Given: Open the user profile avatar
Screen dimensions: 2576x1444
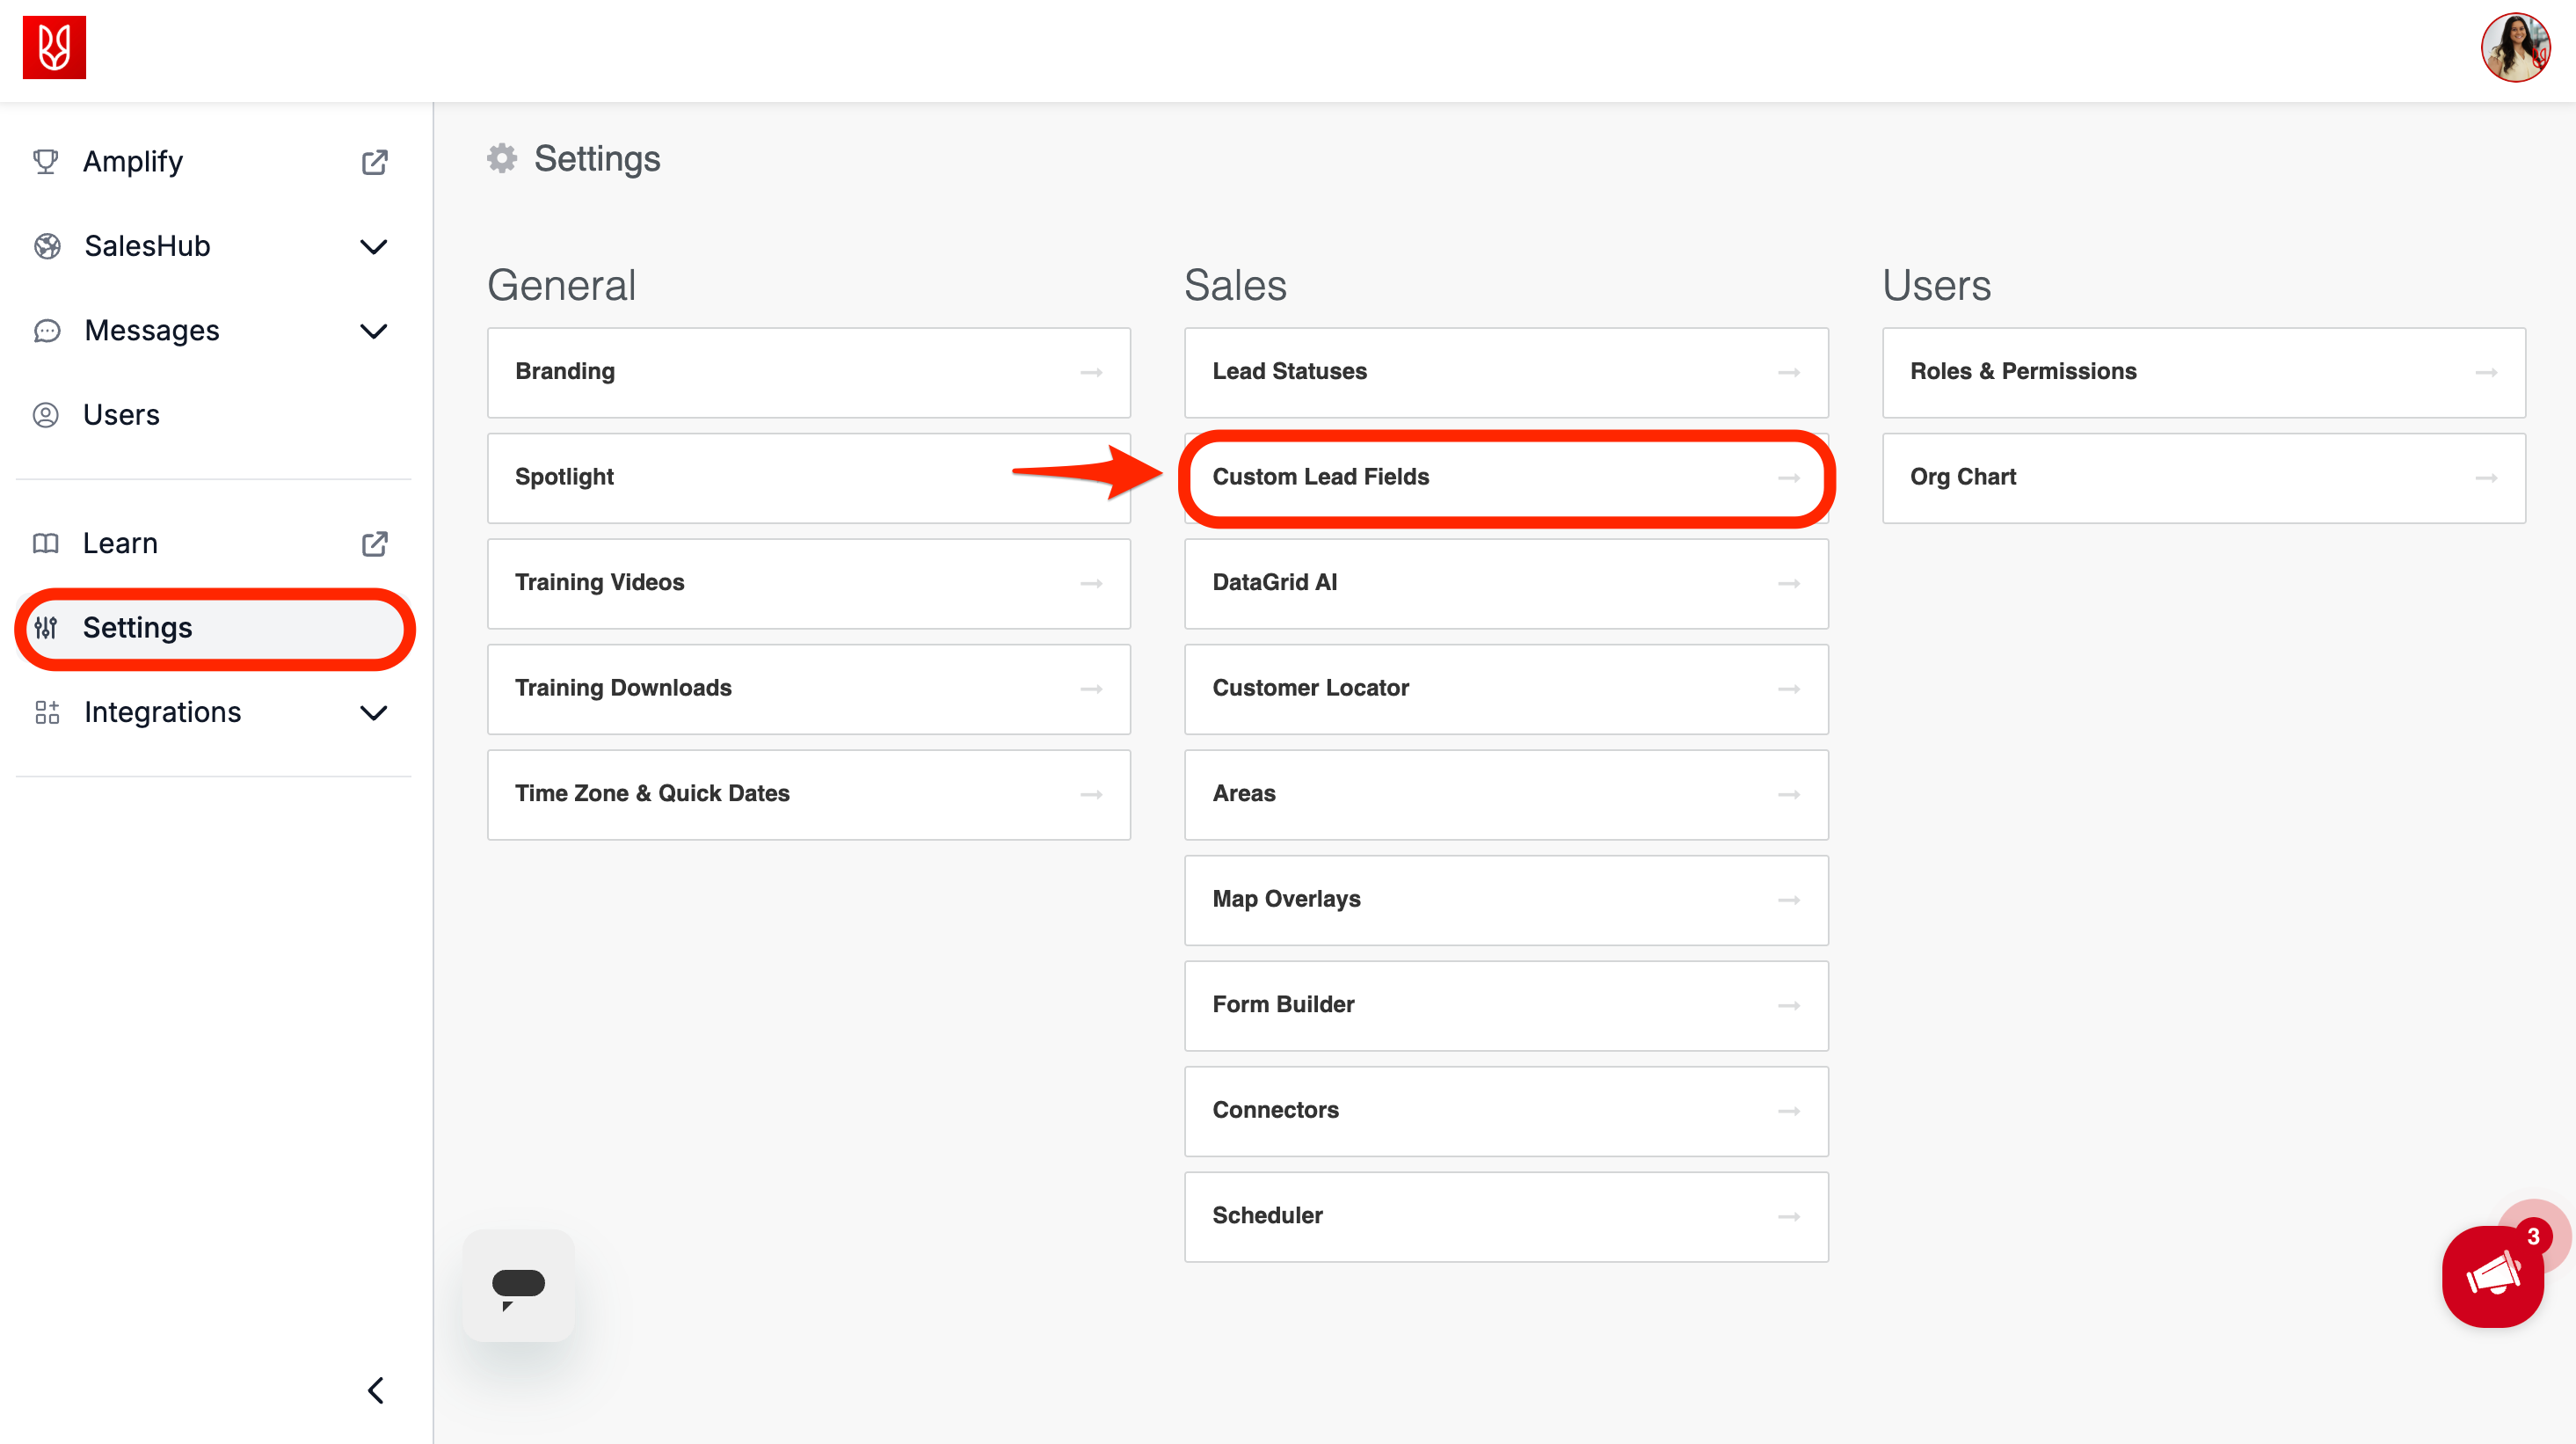Looking at the screenshot, I should tap(2515, 47).
